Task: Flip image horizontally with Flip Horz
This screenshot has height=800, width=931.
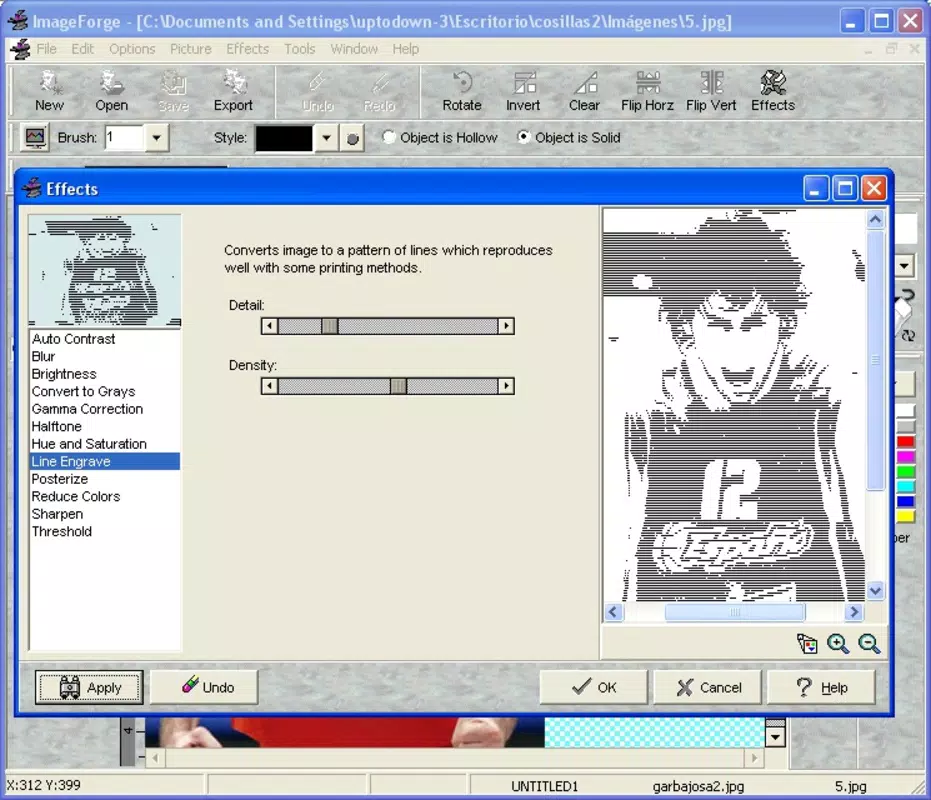Action: click(x=647, y=91)
